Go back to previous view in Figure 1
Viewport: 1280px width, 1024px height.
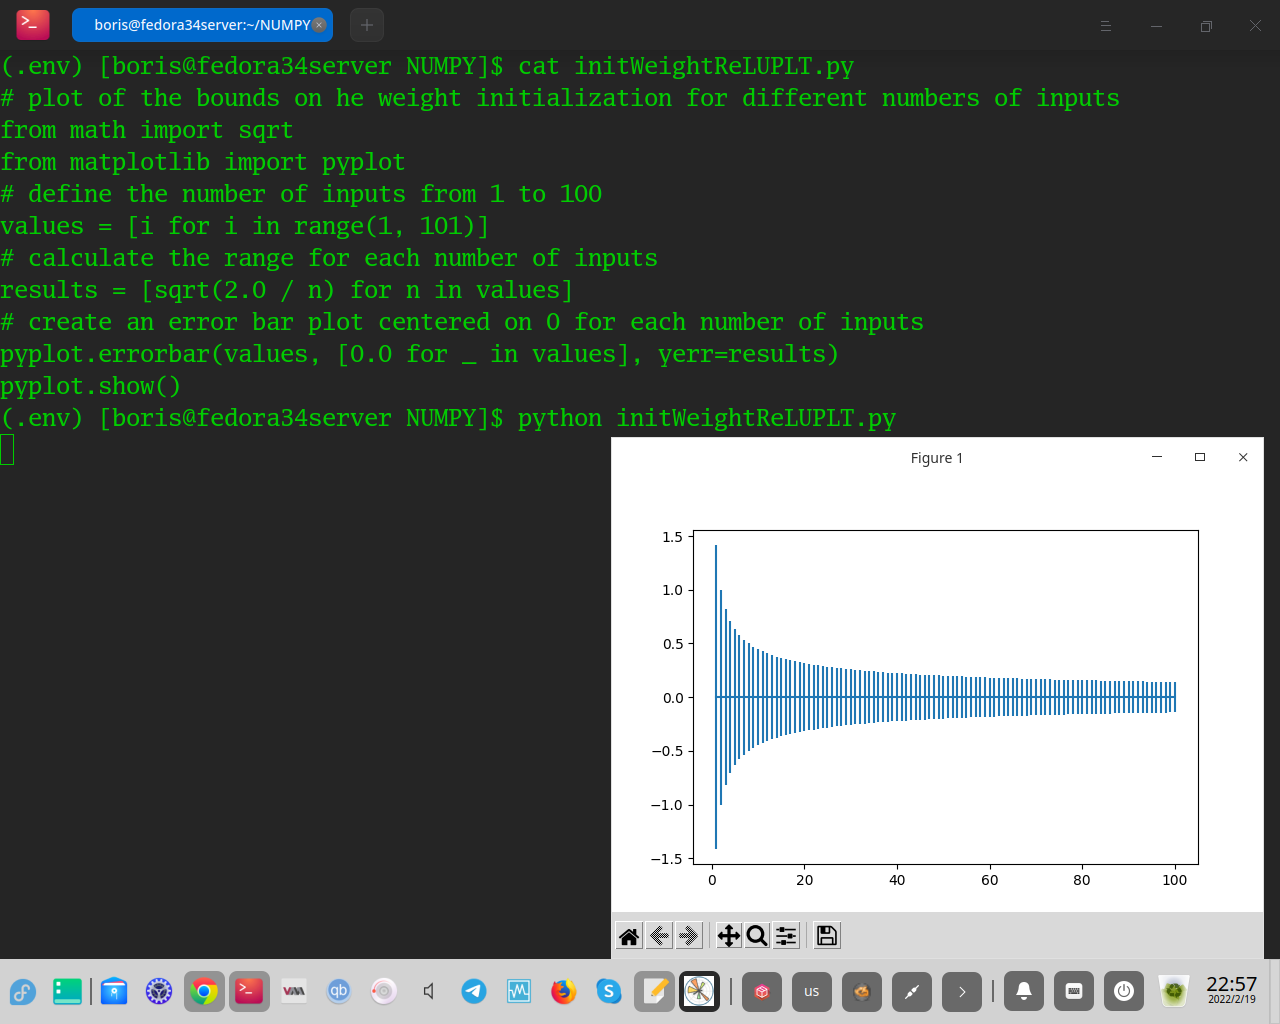(x=659, y=936)
